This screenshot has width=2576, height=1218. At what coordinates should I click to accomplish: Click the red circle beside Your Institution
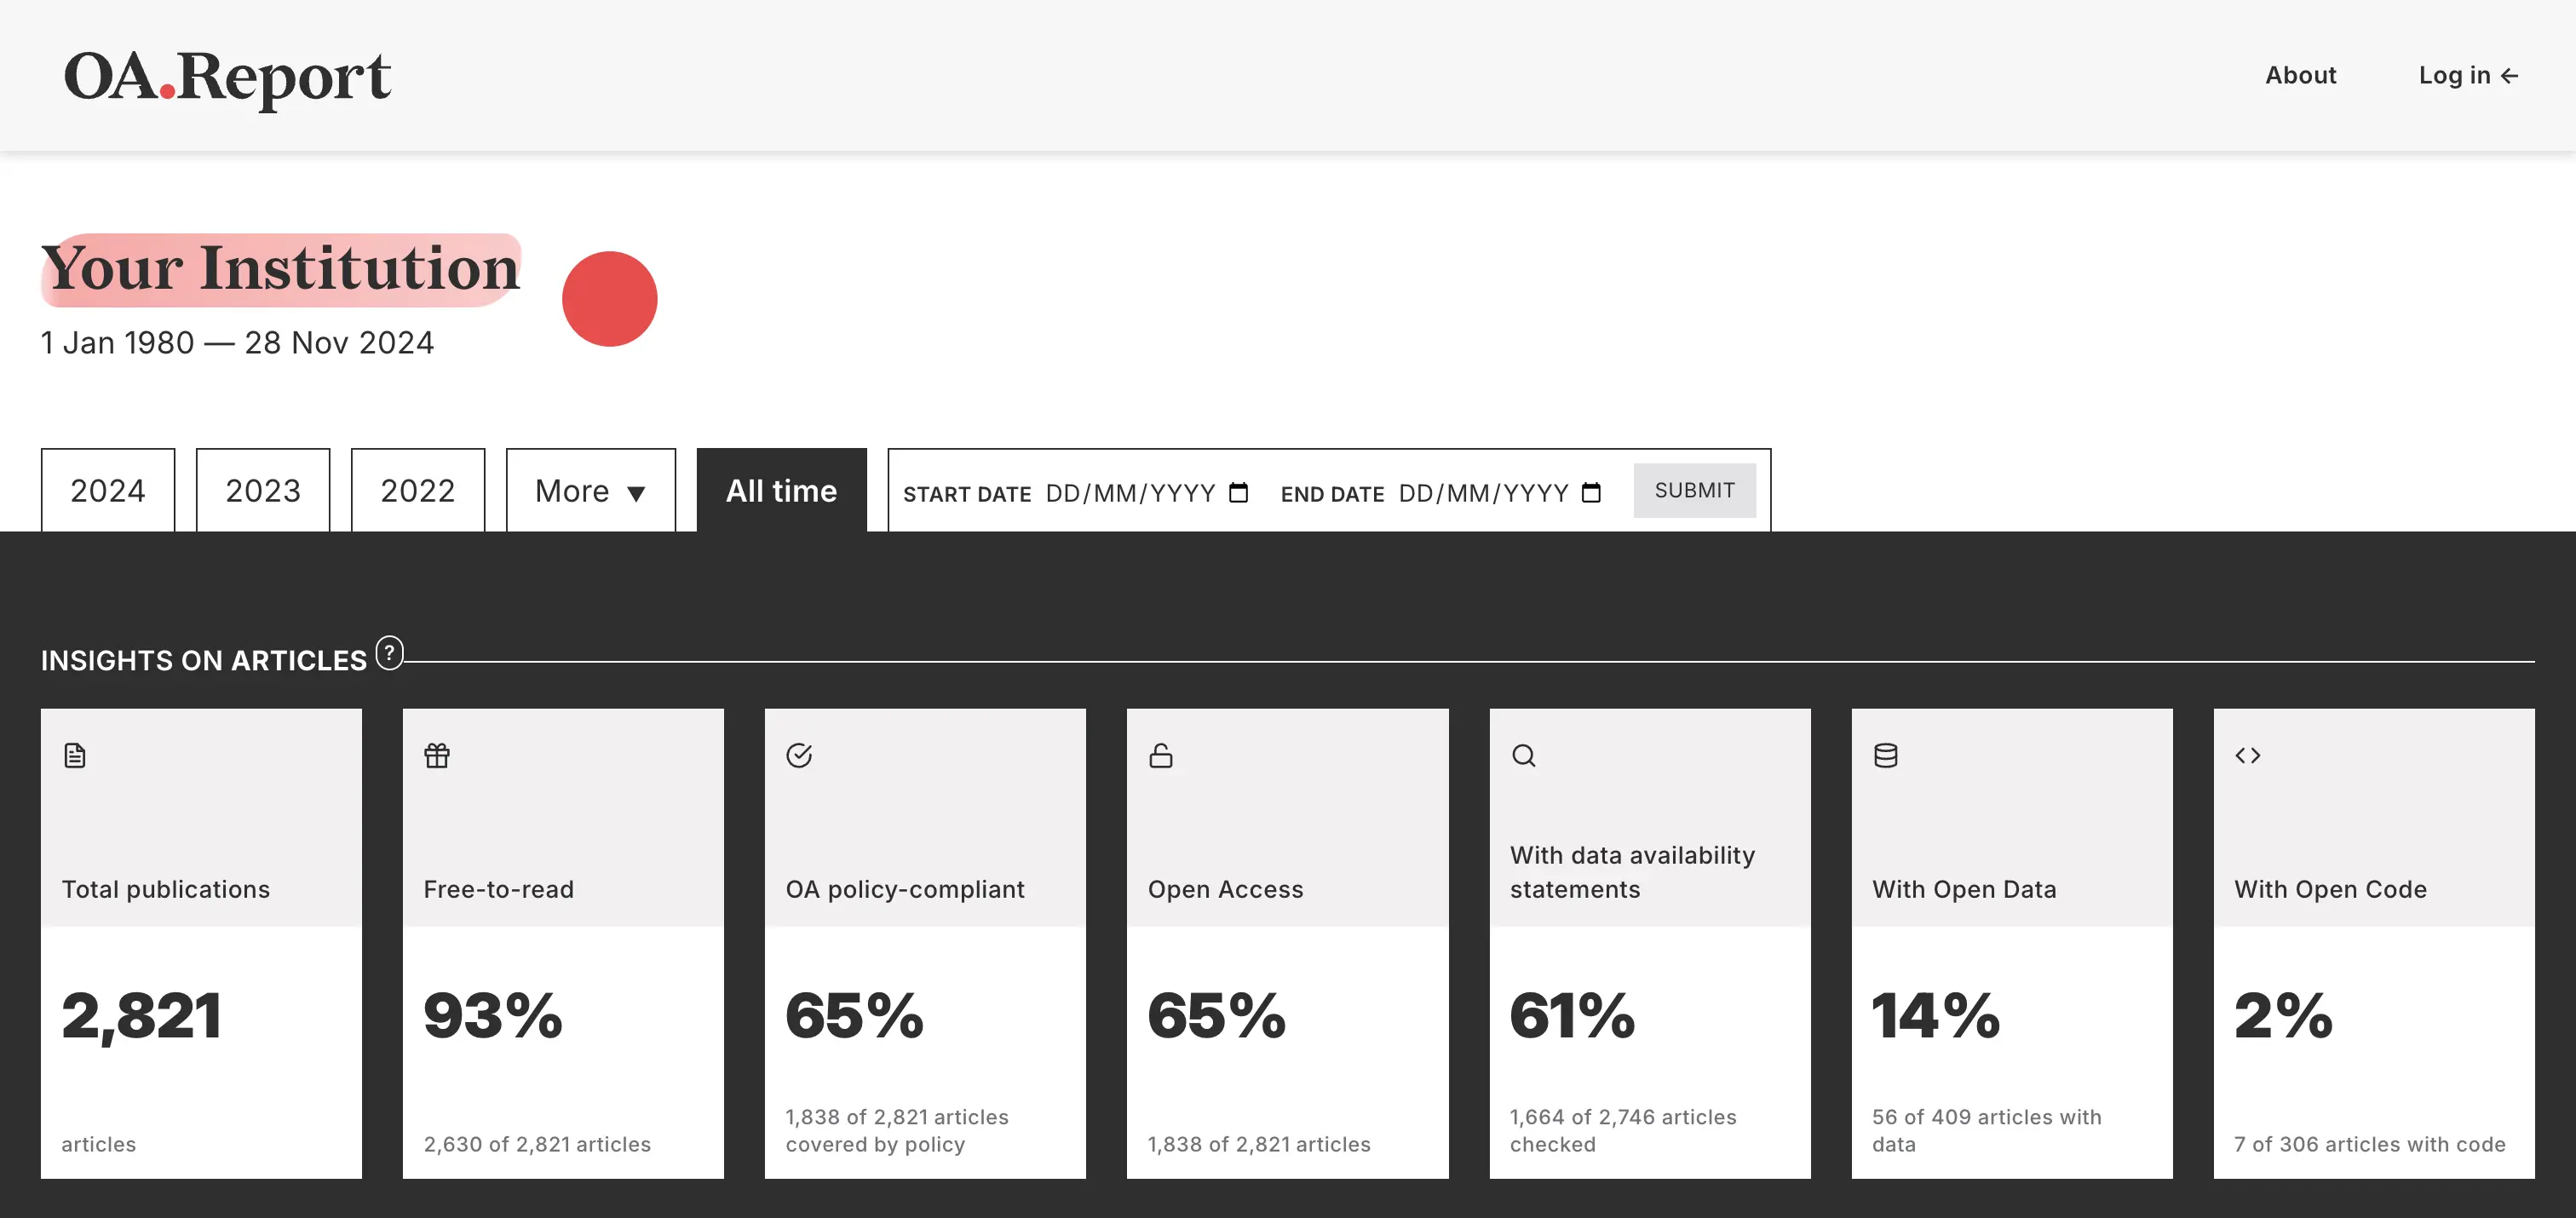pos(609,299)
